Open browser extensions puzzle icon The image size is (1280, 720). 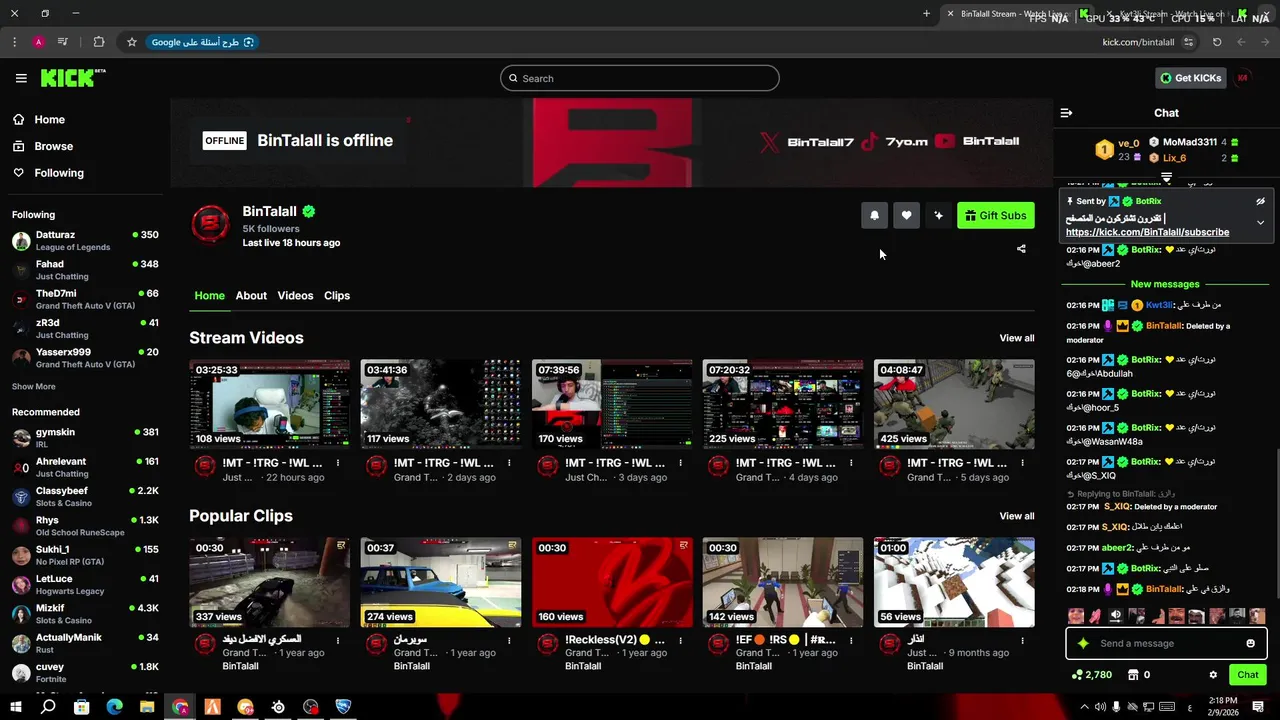pyautogui.click(x=98, y=42)
